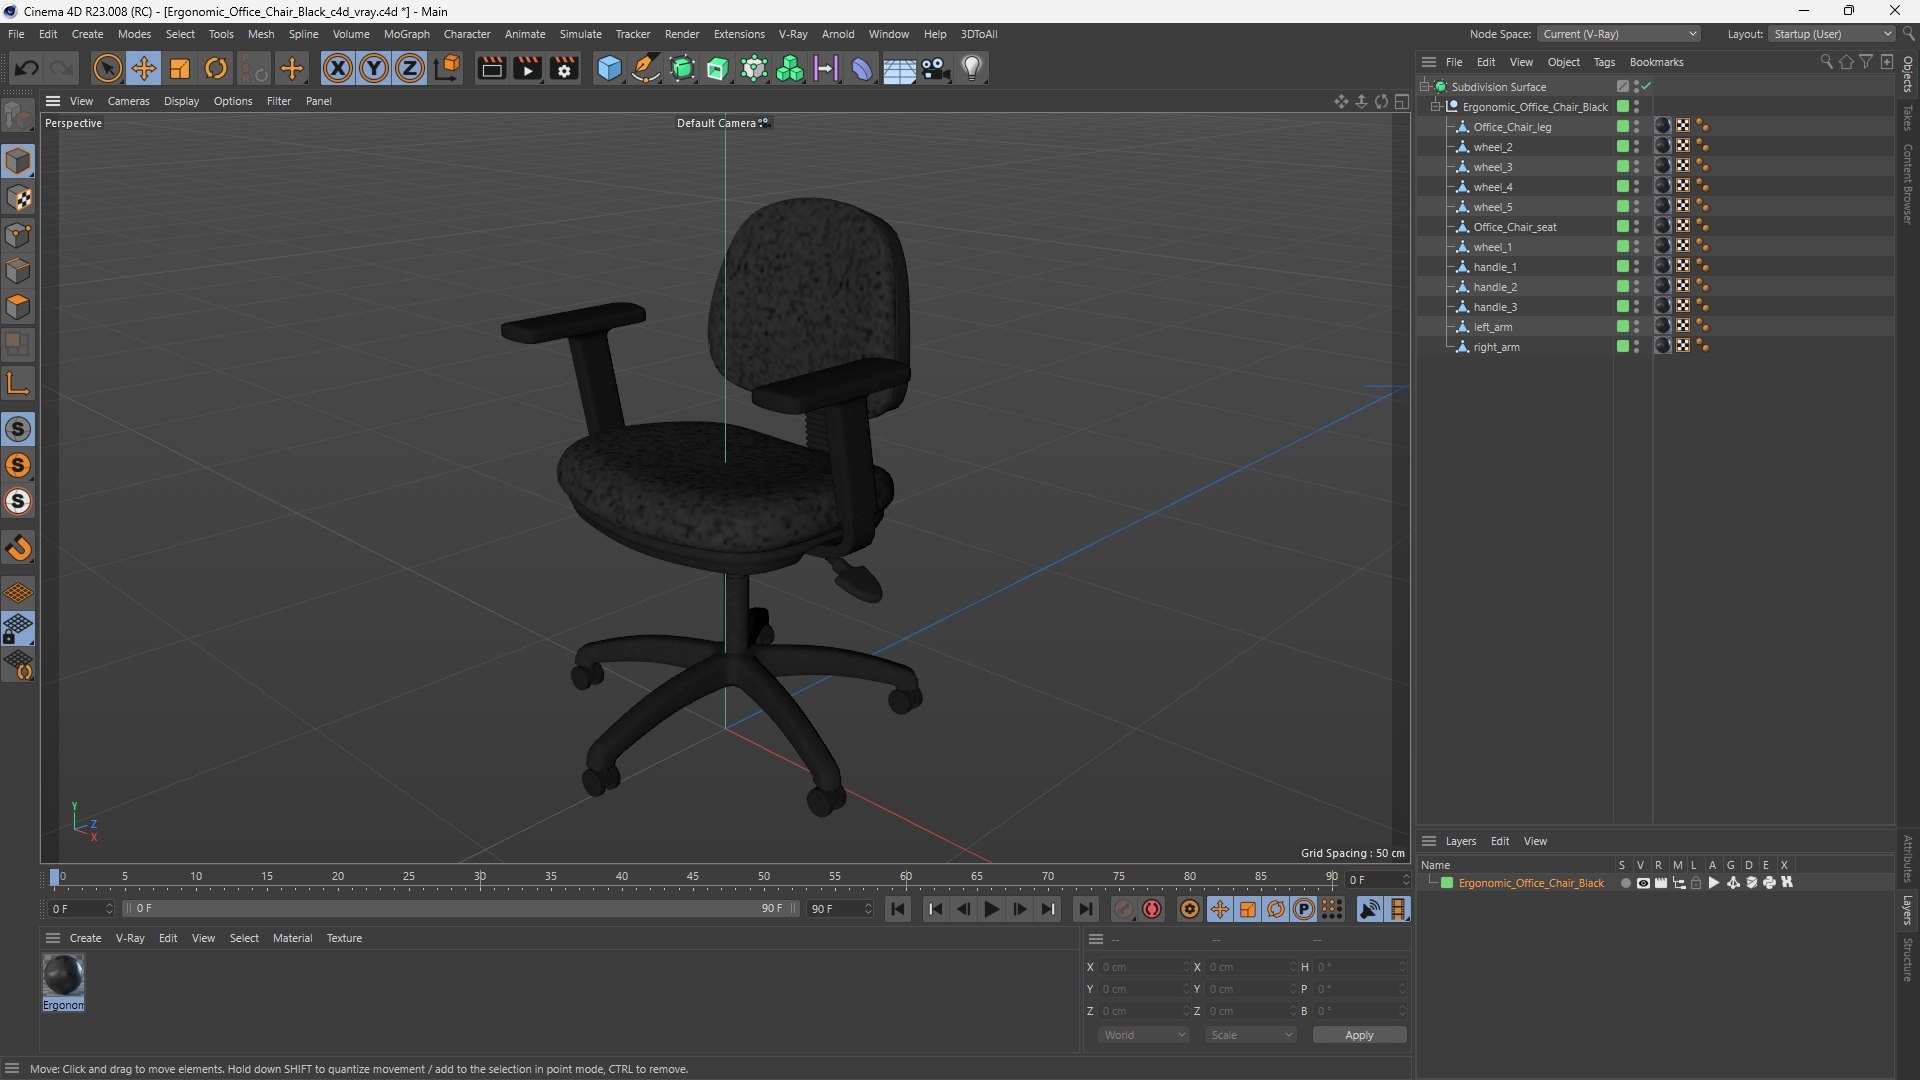This screenshot has height=1080, width=1920.
Task: Click the Apply button
Action: click(1359, 1035)
